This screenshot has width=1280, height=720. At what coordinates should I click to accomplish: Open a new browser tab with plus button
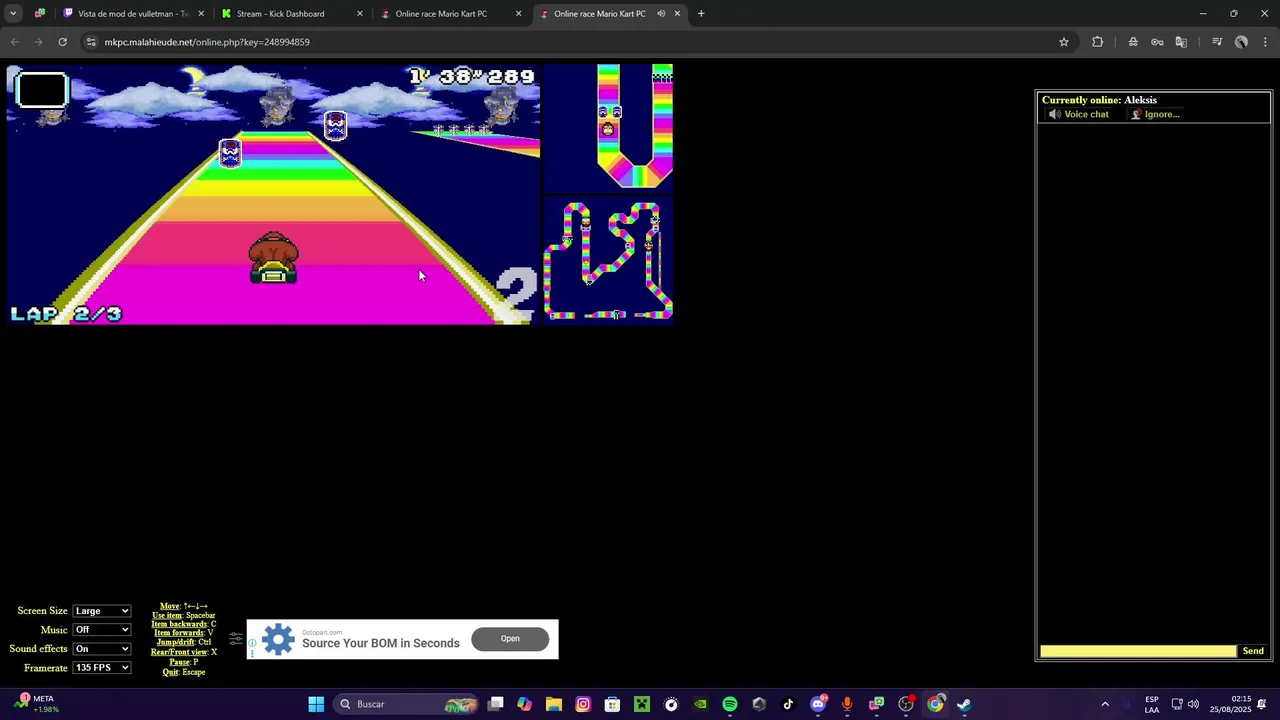[701, 14]
